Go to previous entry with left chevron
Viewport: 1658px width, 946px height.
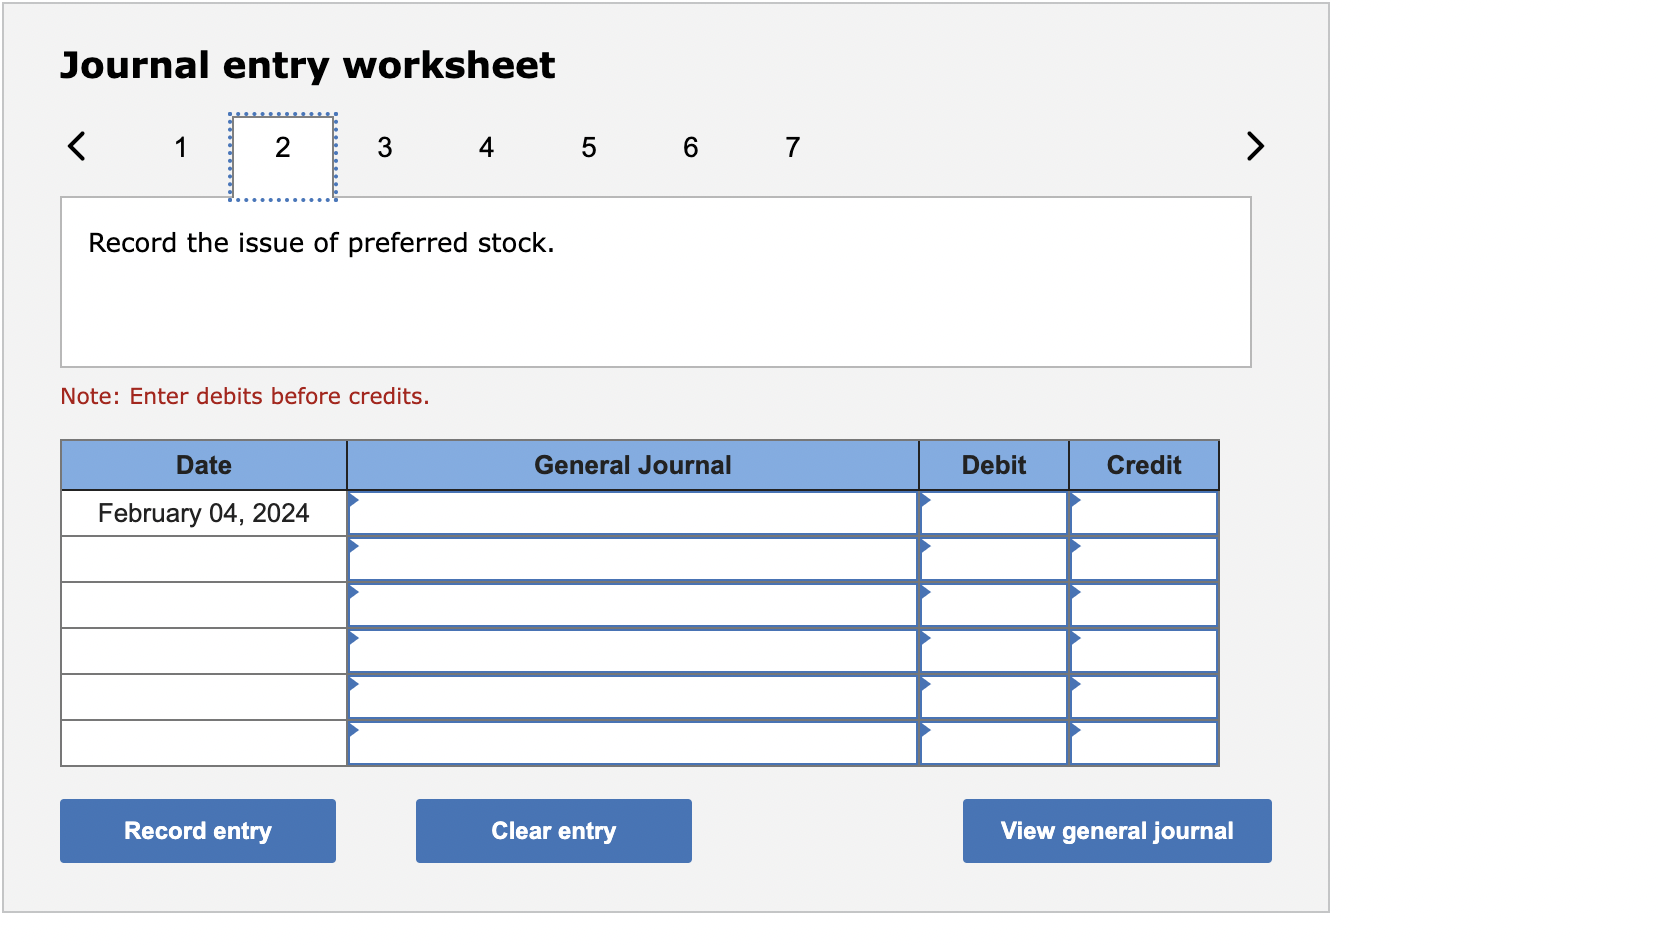(x=76, y=146)
